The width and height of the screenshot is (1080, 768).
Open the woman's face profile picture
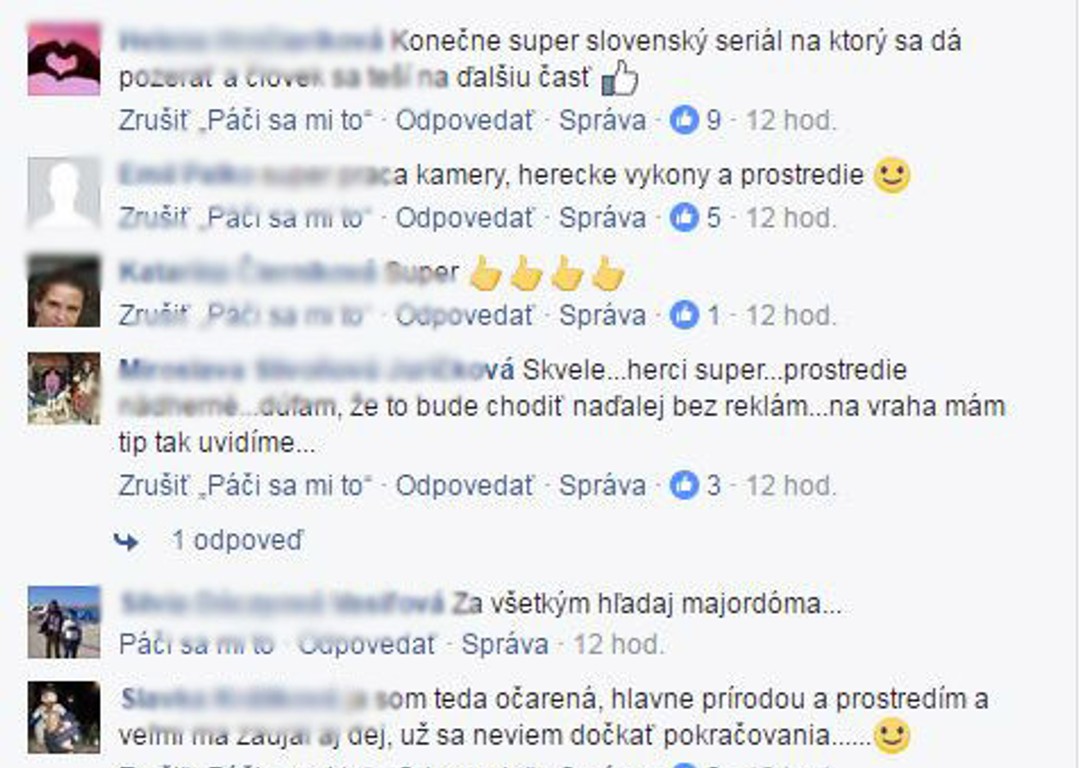(63, 291)
